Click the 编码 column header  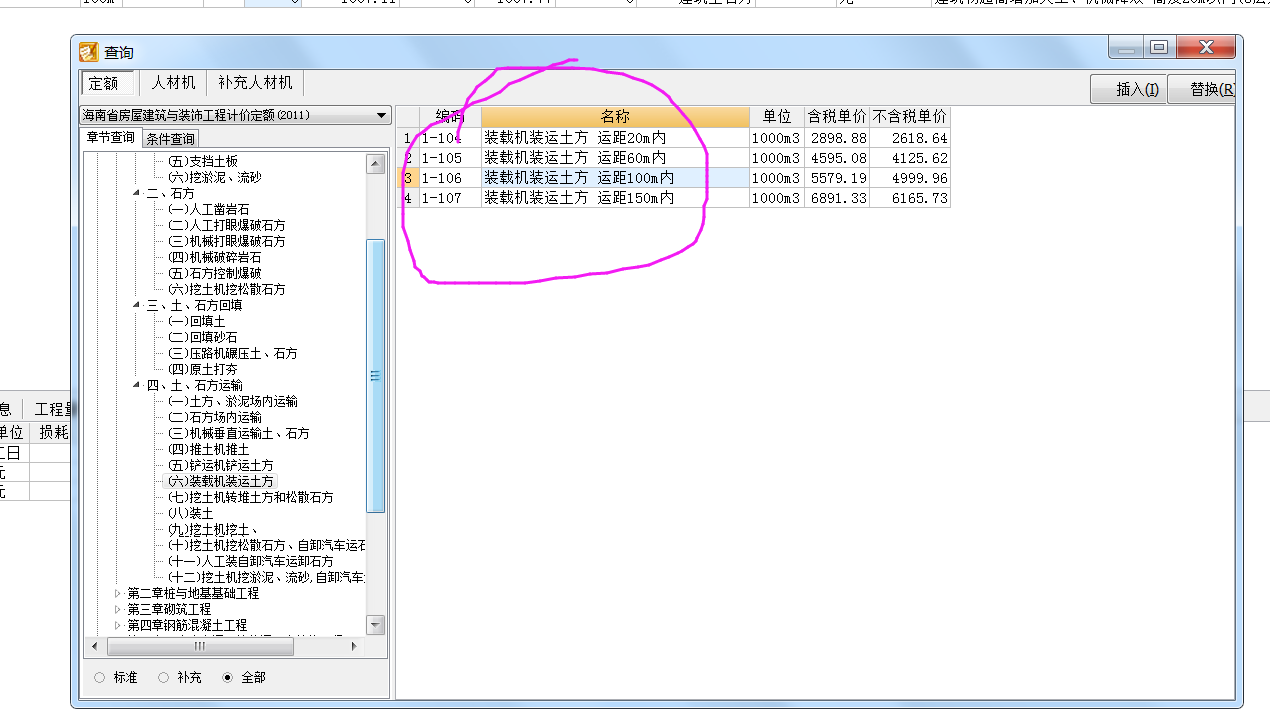tap(450, 117)
